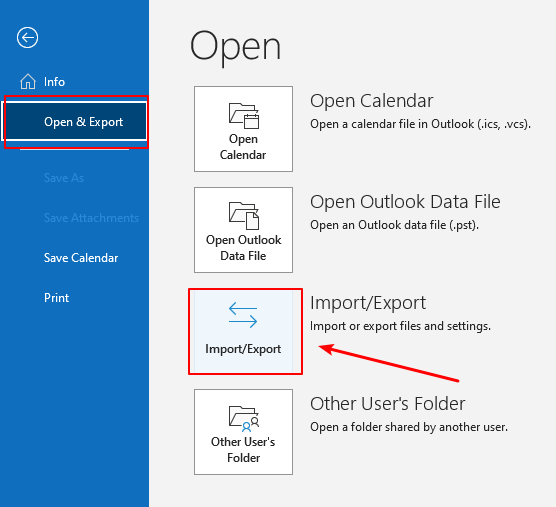The height and width of the screenshot is (507, 556).
Task: Click the Open Outlook Data File heading
Action: point(405,202)
